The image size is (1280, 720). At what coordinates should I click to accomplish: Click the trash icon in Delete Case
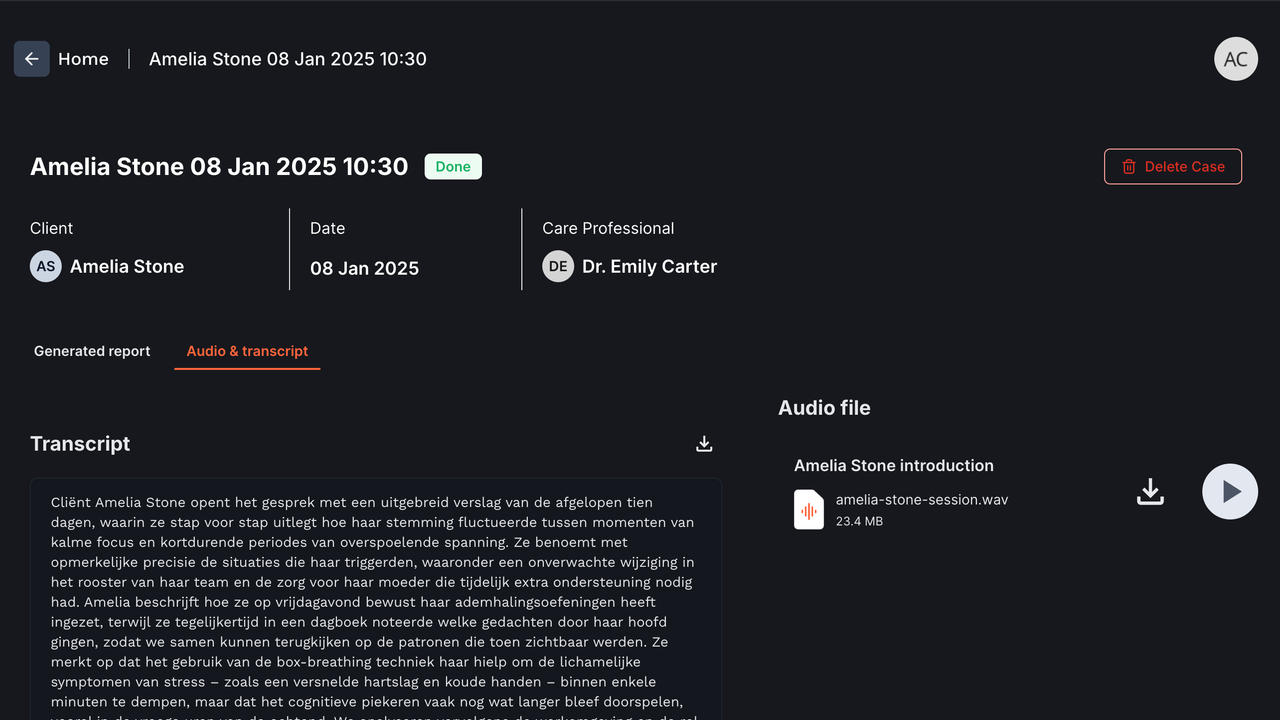1129,167
